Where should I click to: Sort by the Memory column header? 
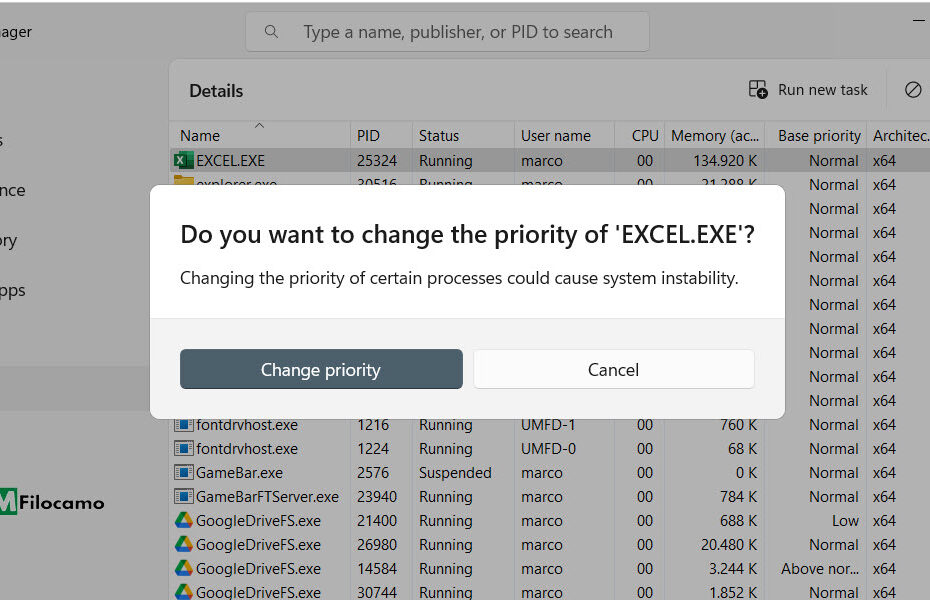point(715,136)
